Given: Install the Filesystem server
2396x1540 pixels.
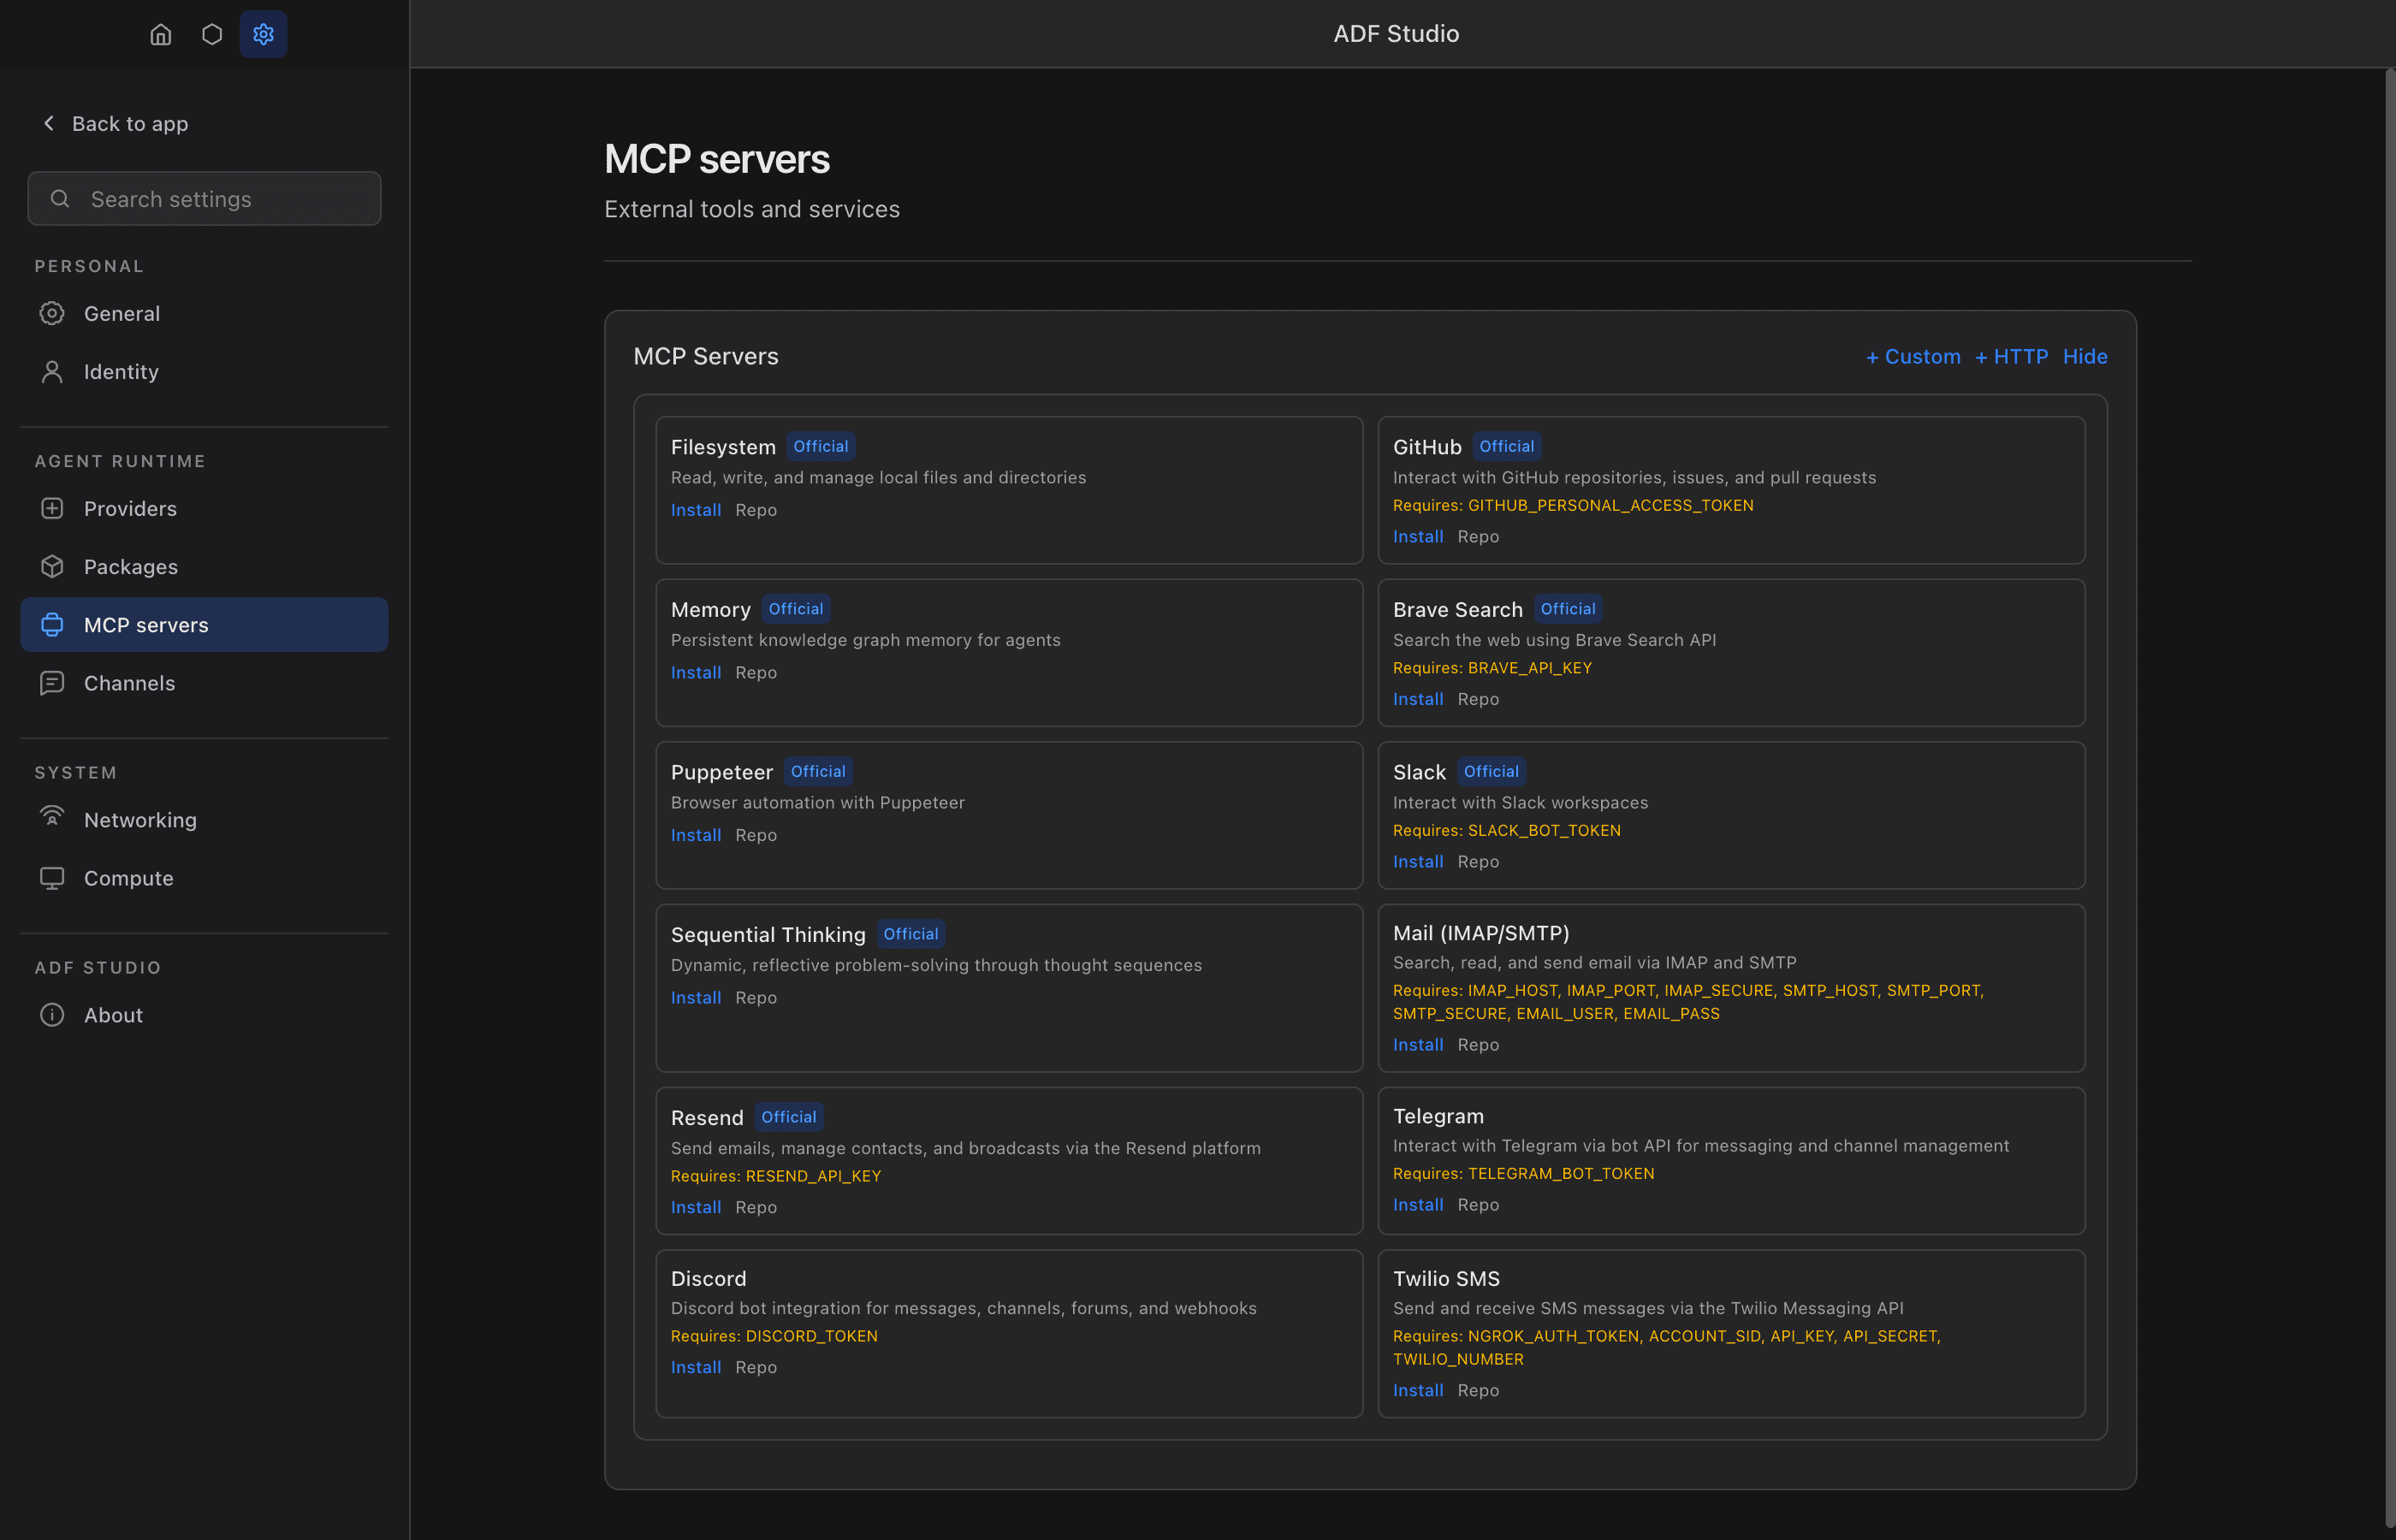Looking at the screenshot, I should (696, 510).
